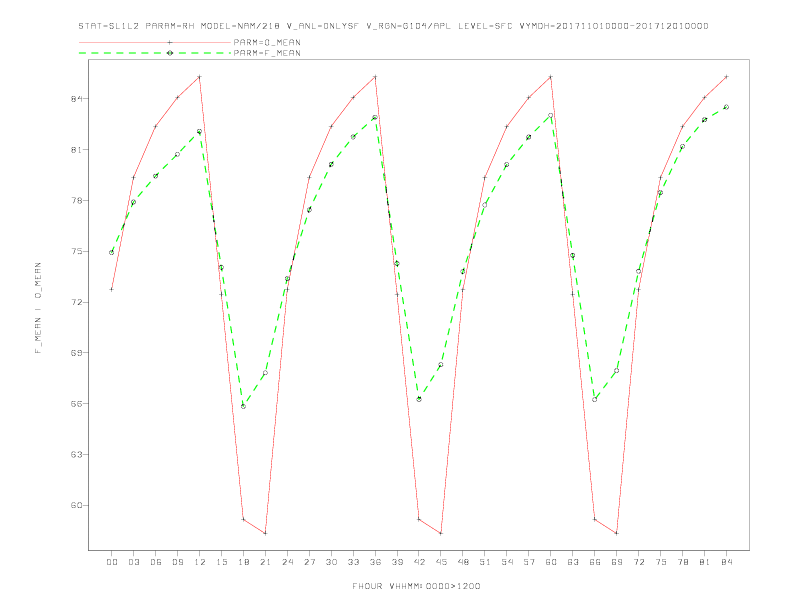Select the green F_MEAN point at hour 00
The width and height of the screenshot is (792, 612).
tap(112, 252)
